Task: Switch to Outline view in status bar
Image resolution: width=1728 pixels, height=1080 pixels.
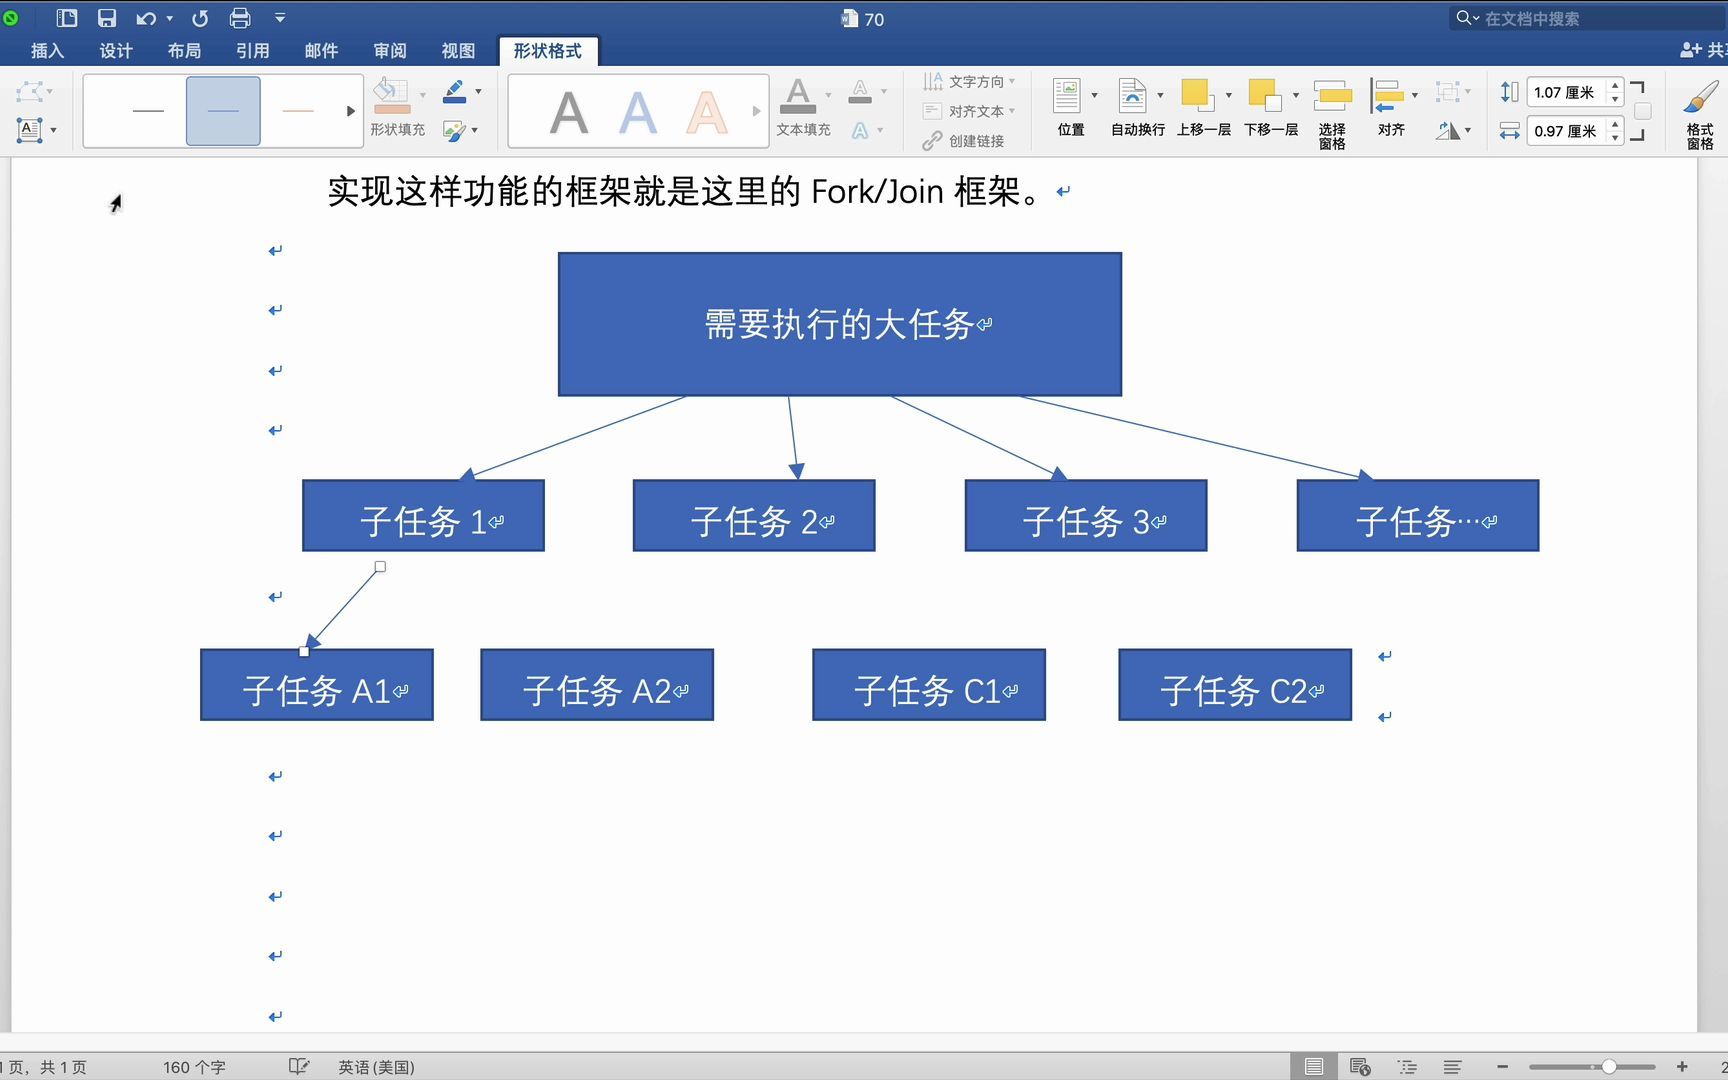Action: tap(1407, 1067)
